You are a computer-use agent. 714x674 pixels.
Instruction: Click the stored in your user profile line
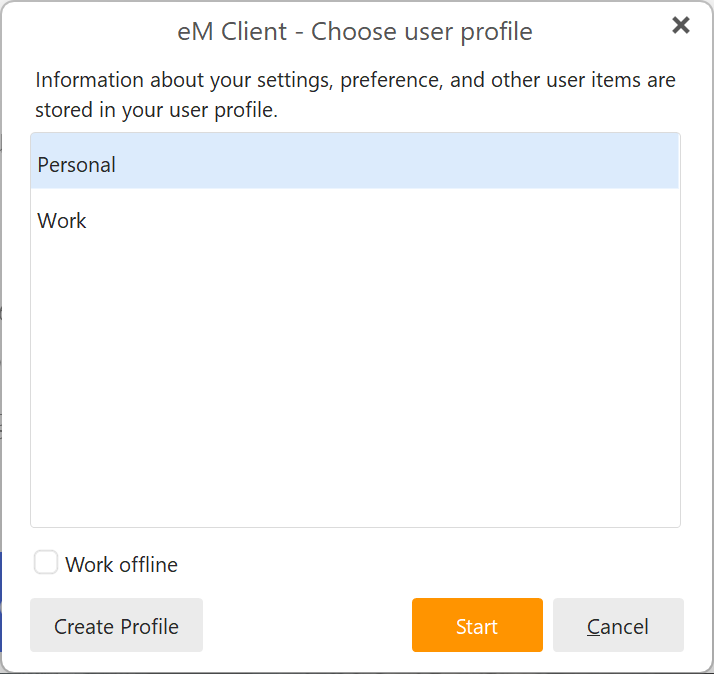point(156,110)
